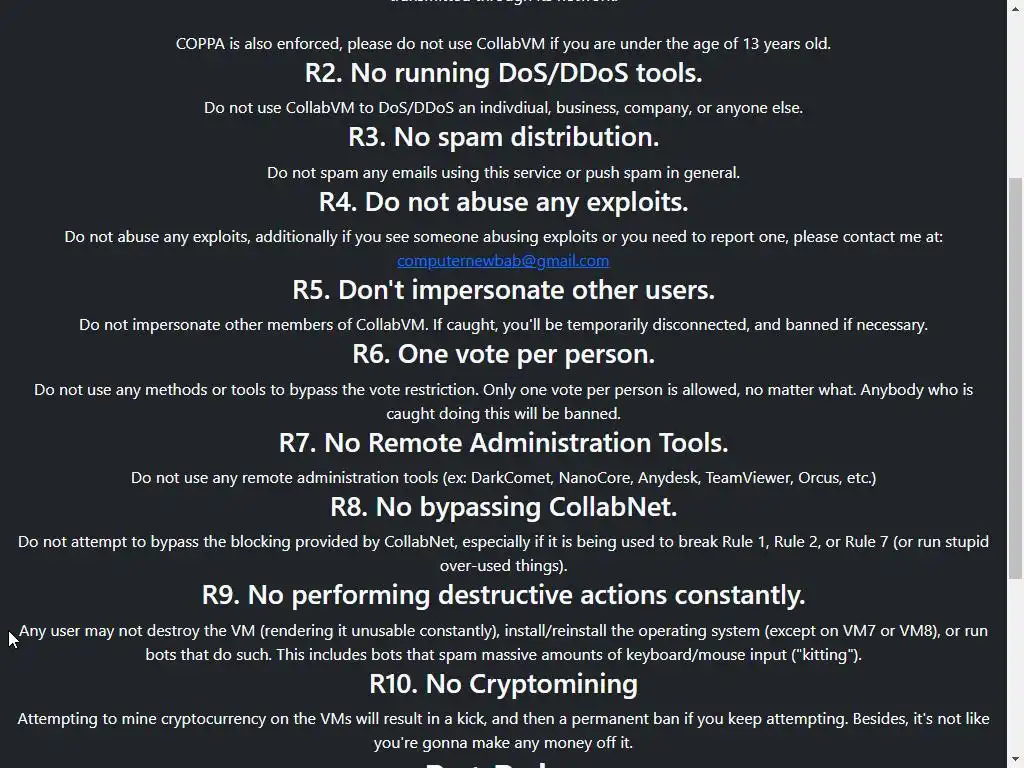
Task: Click the 'R5. Don't impersonate other users.' heading
Action: point(503,290)
